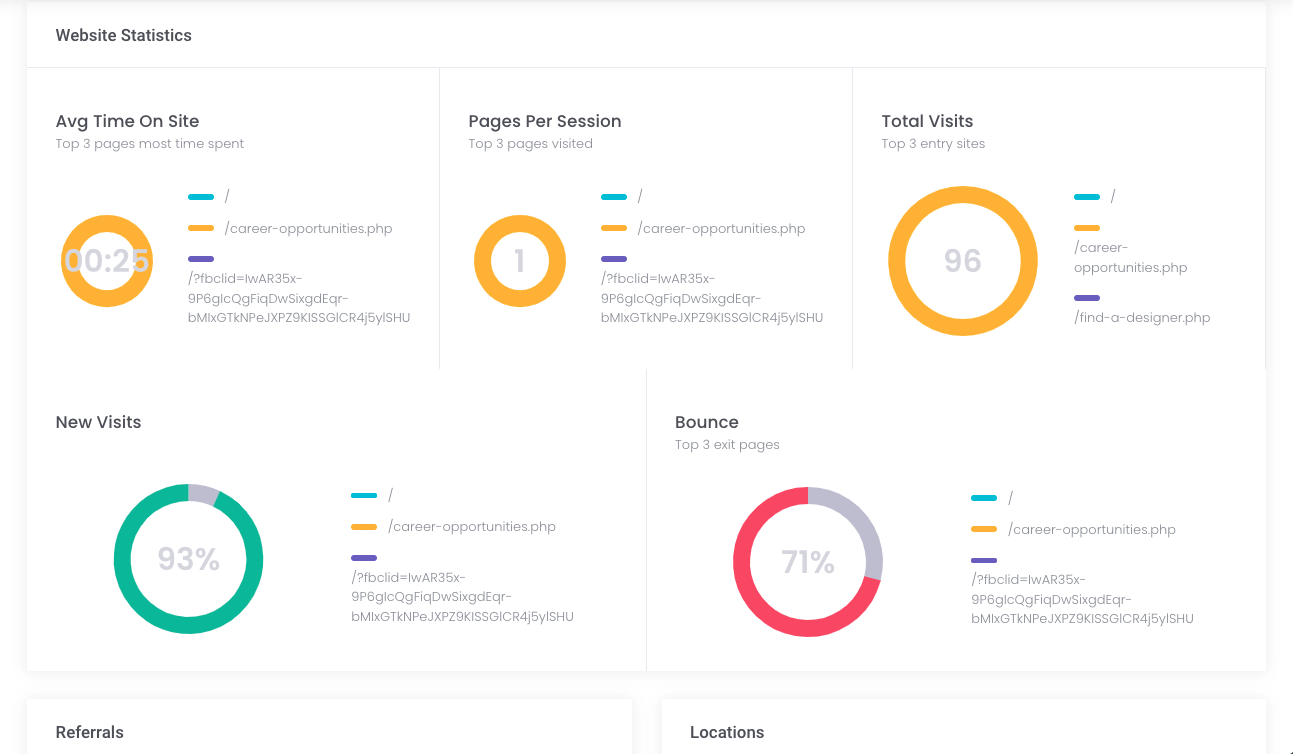
Task: Toggle the teal '/' legend swatch in Avg Time On Site
Action: [201, 197]
